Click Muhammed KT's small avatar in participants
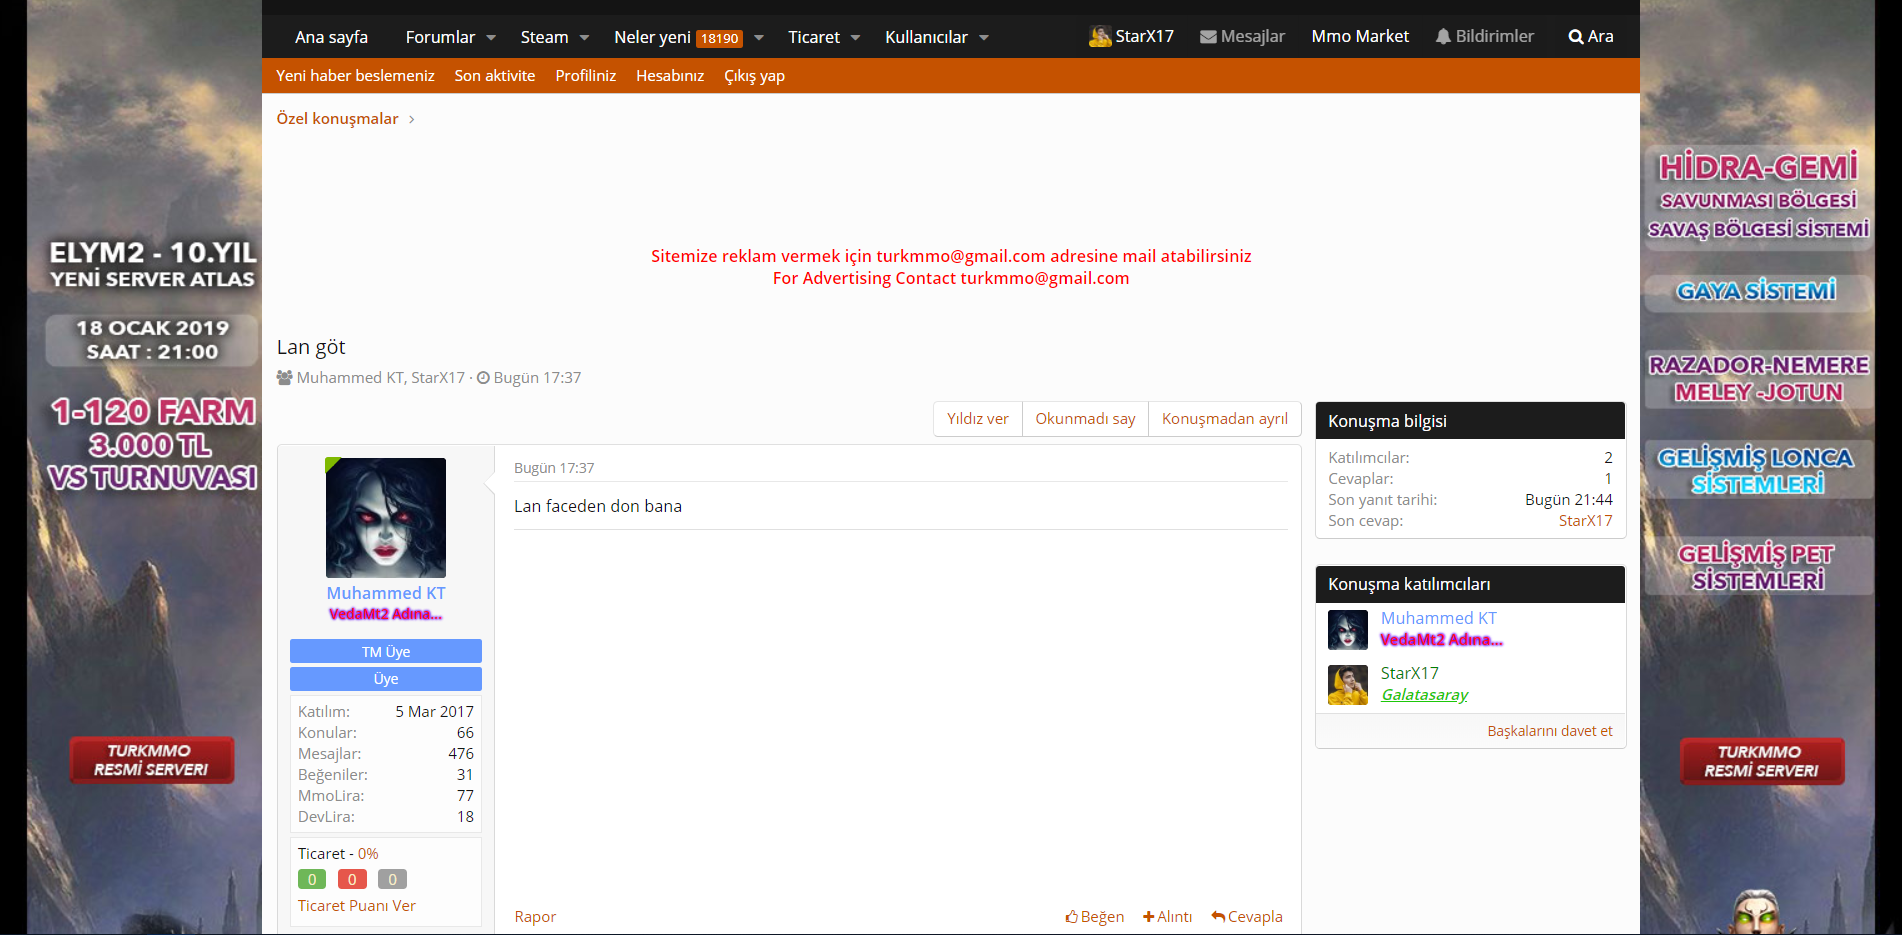 (x=1347, y=630)
